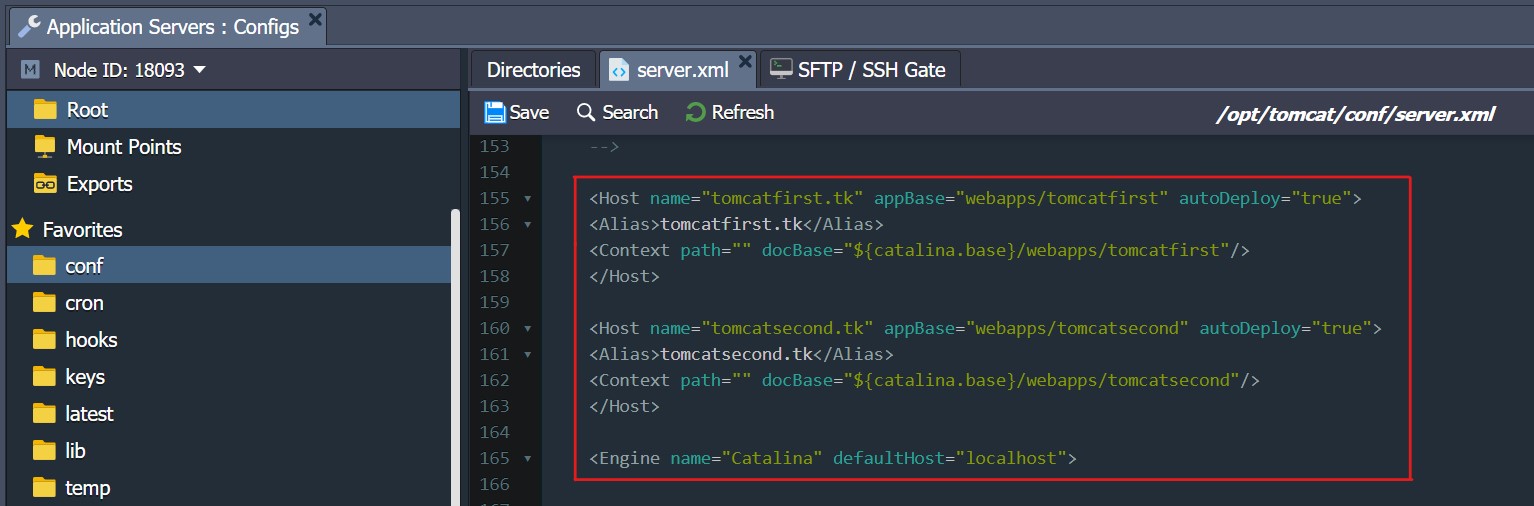Open Mount Points section

124,147
